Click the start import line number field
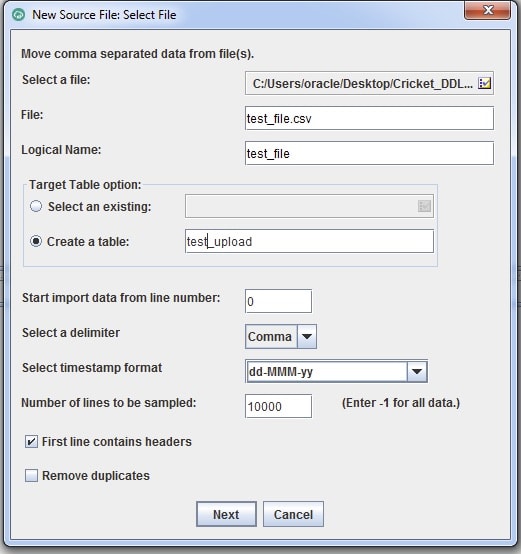This screenshot has height=554, width=521. pyautogui.click(x=278, y=301)
